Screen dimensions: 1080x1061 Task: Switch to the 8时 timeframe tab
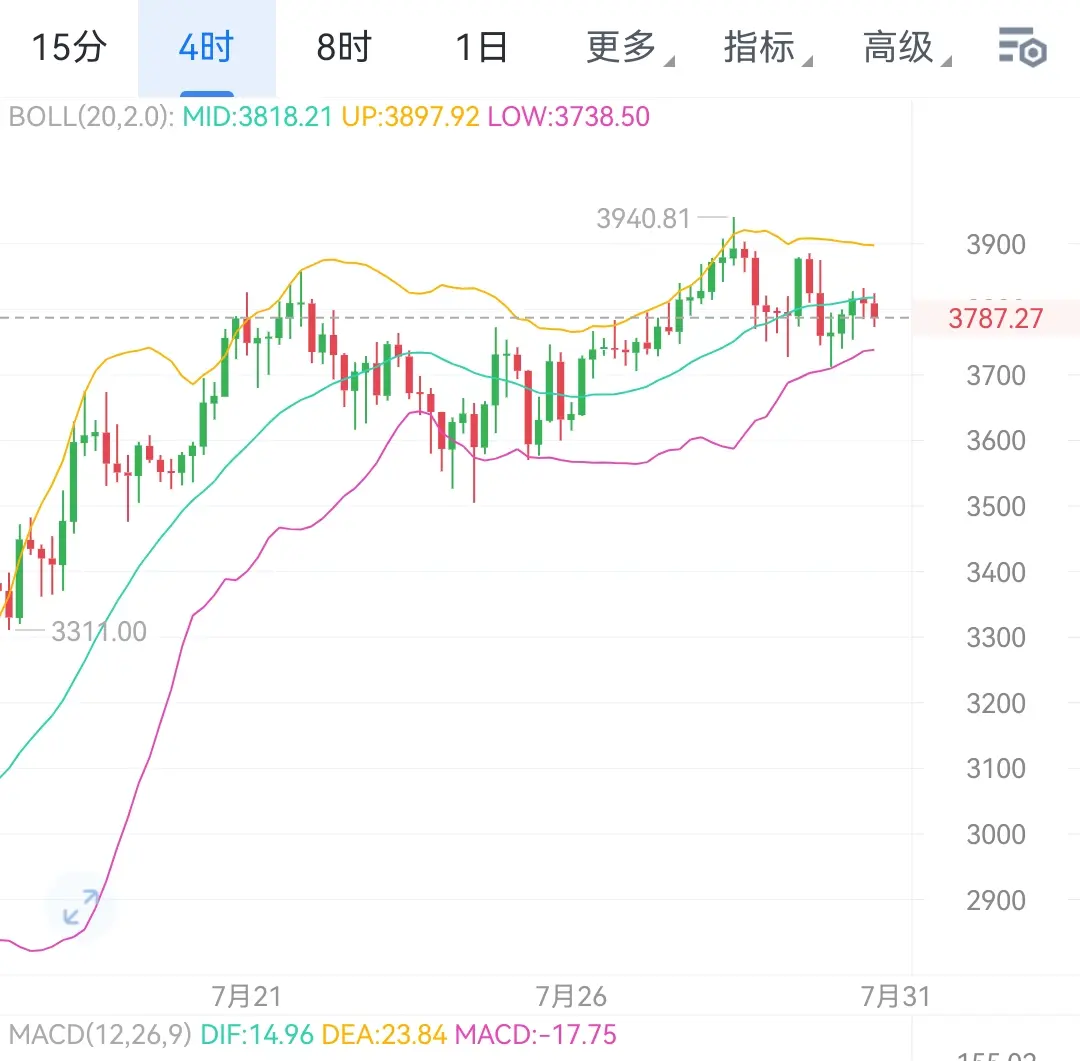[x=344, y=48]
